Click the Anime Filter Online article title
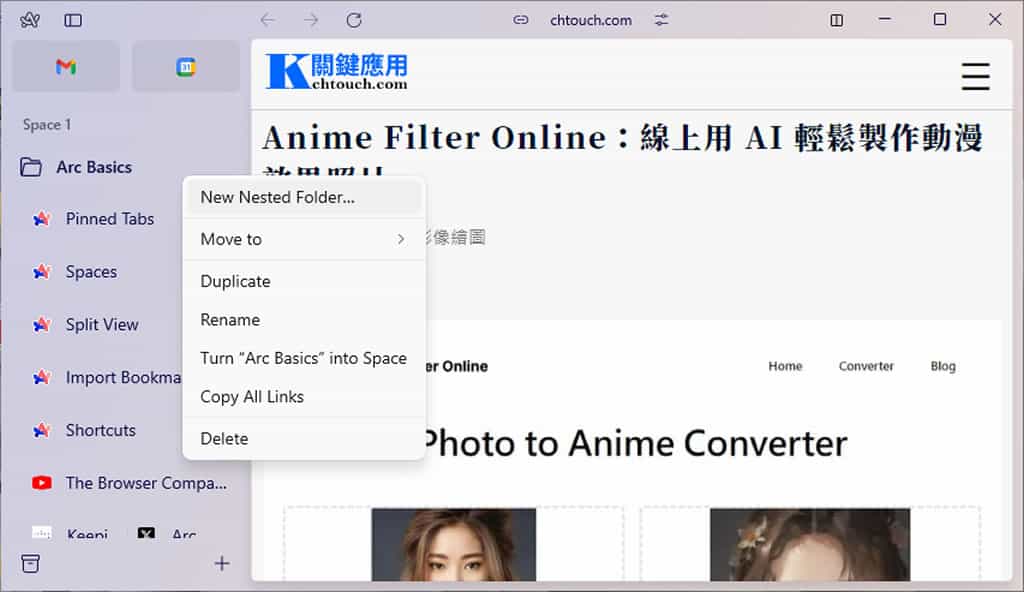Viewport: 1024px width, 592px height. tap(622, 148)
